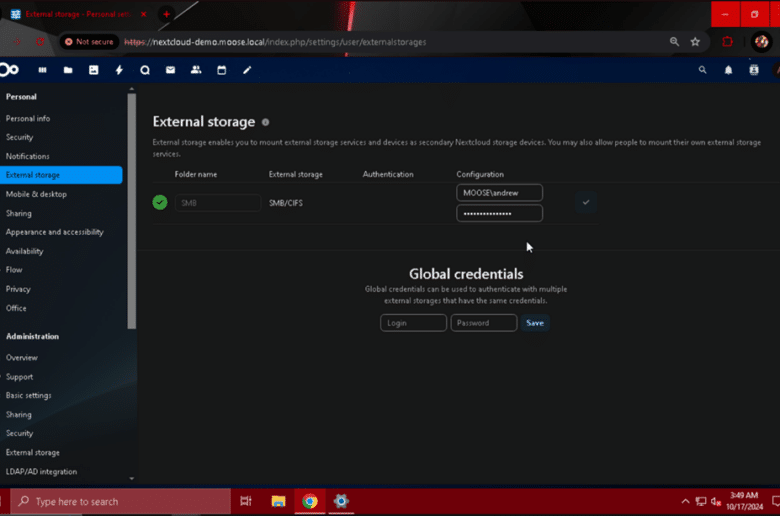Open the contacts menu icon in header

click(754, 70)
